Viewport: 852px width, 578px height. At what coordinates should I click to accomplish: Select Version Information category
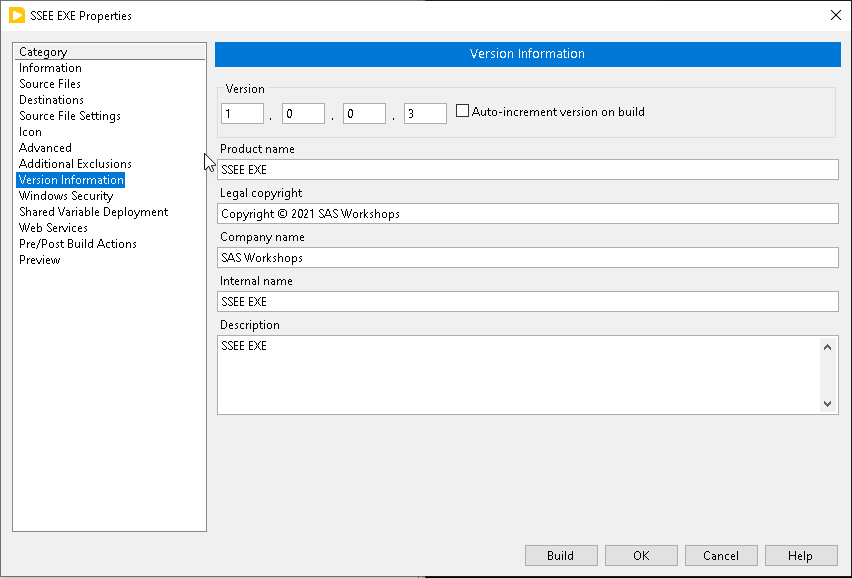pyautogui.click(x=71, y=180)
